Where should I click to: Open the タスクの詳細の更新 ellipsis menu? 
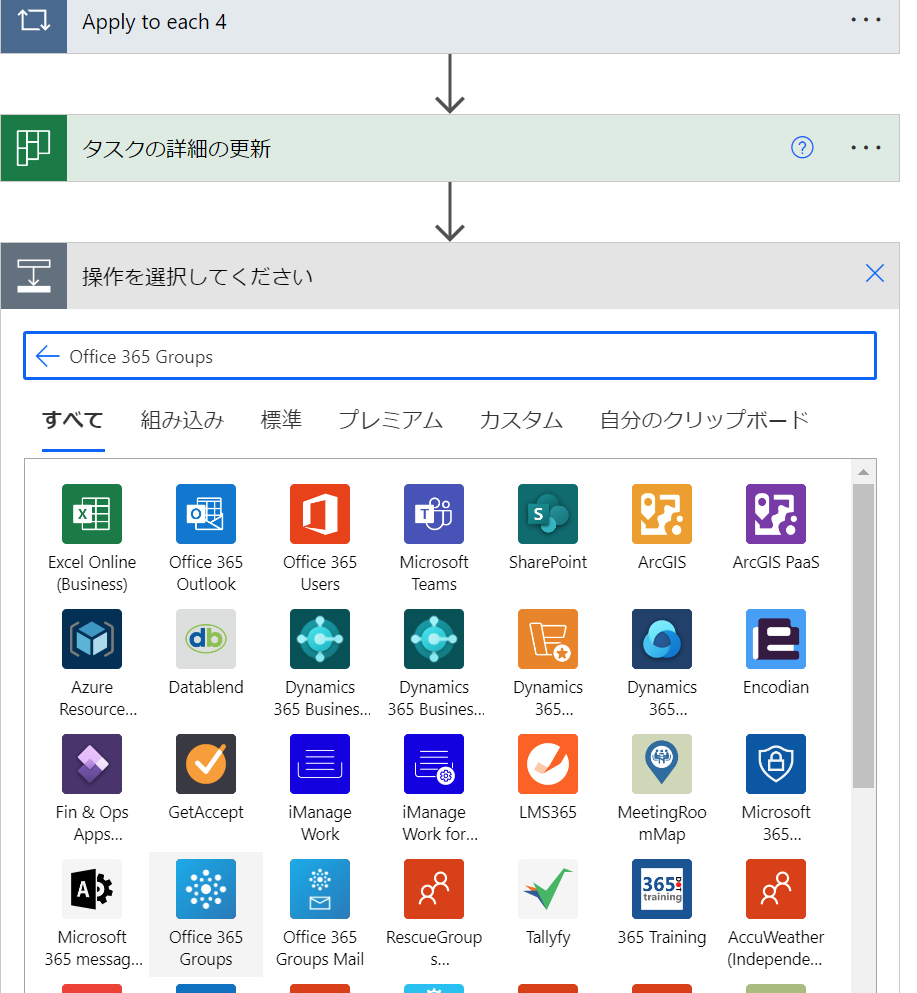click(x=865, y=148)
